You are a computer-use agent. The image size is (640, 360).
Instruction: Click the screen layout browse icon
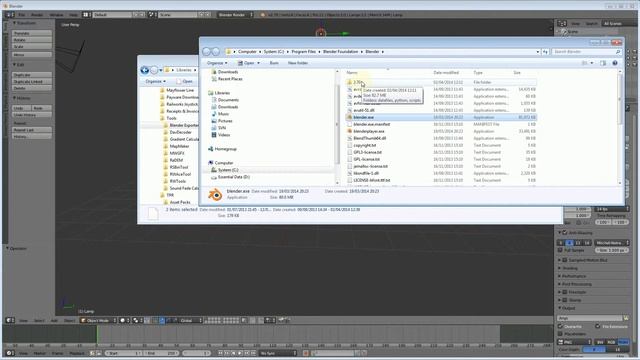[86, 15]
